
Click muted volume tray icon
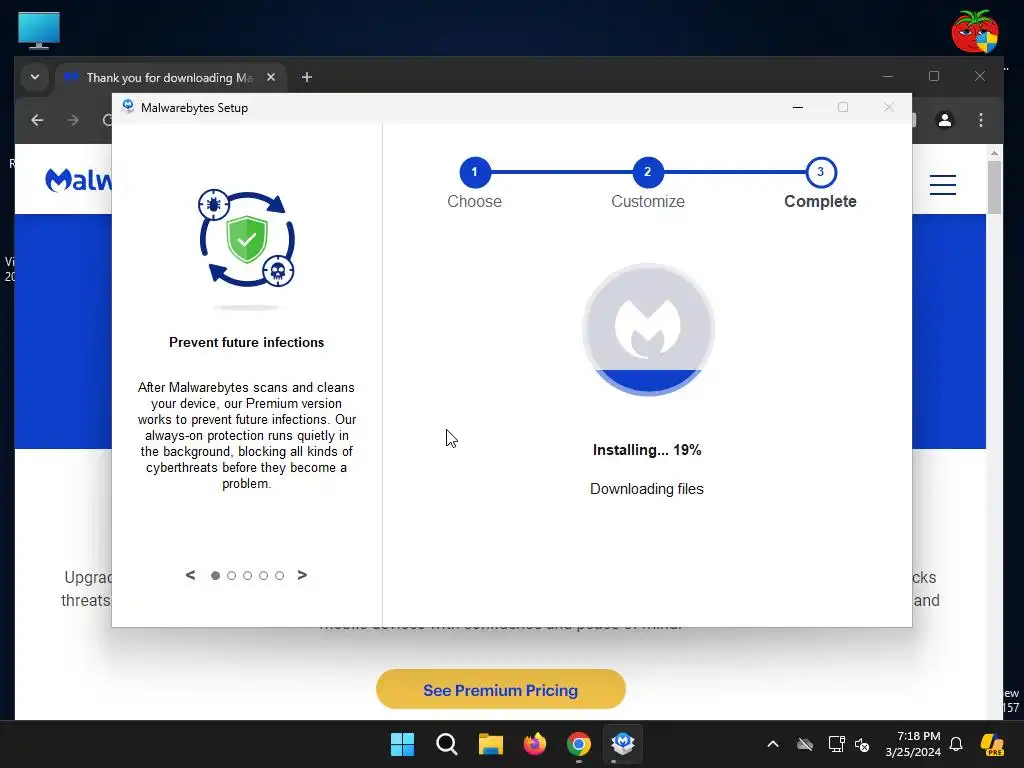click(x=862, y=744)
